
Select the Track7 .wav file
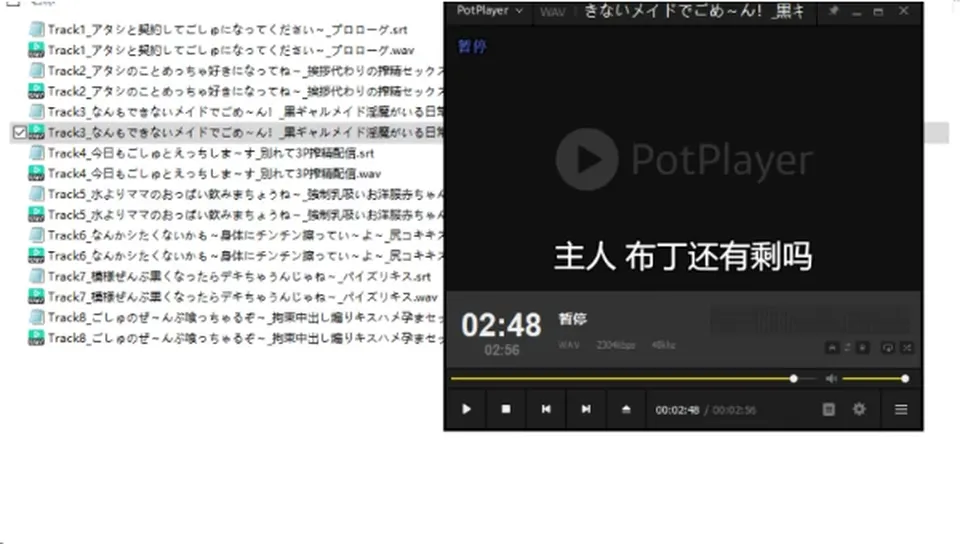pos(242,297)
